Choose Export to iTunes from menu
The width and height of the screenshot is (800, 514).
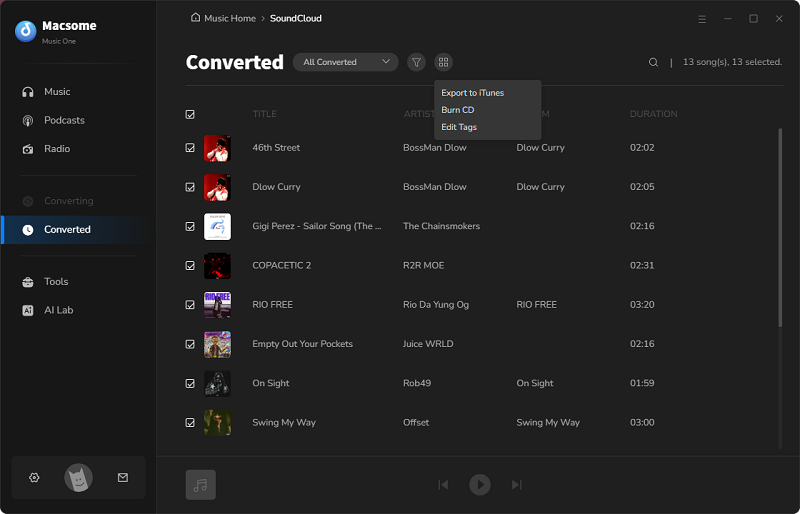[x=472, y=93]
